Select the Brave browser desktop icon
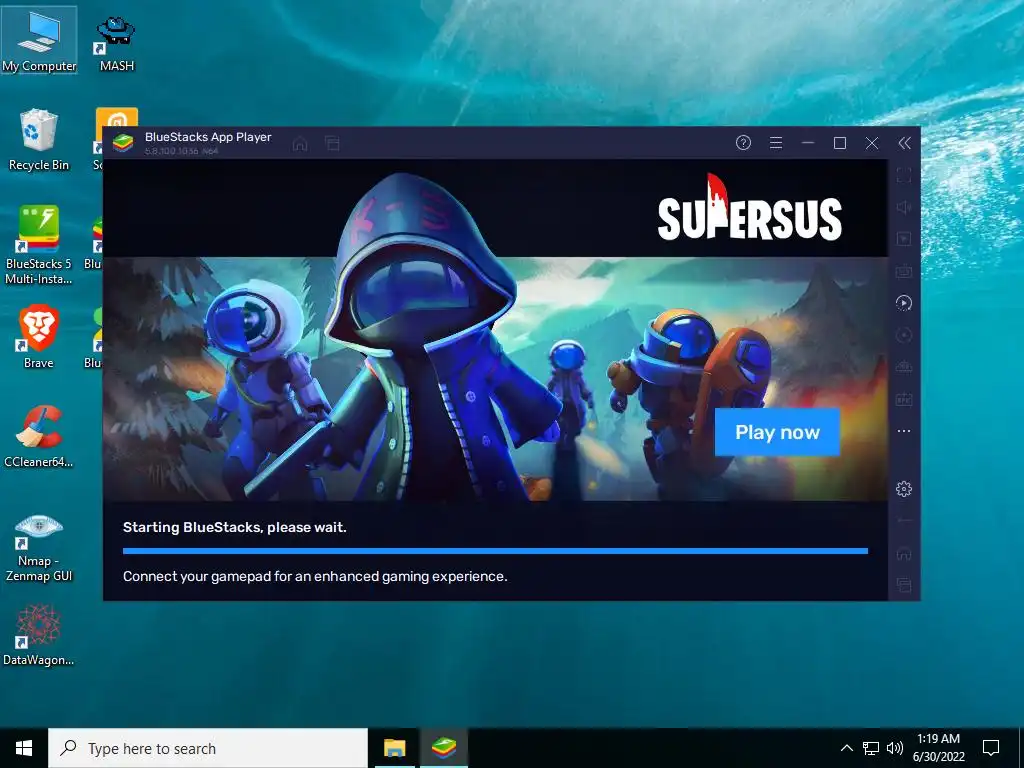The width and height of the screenshot is (1024, 768). (39, 337)
